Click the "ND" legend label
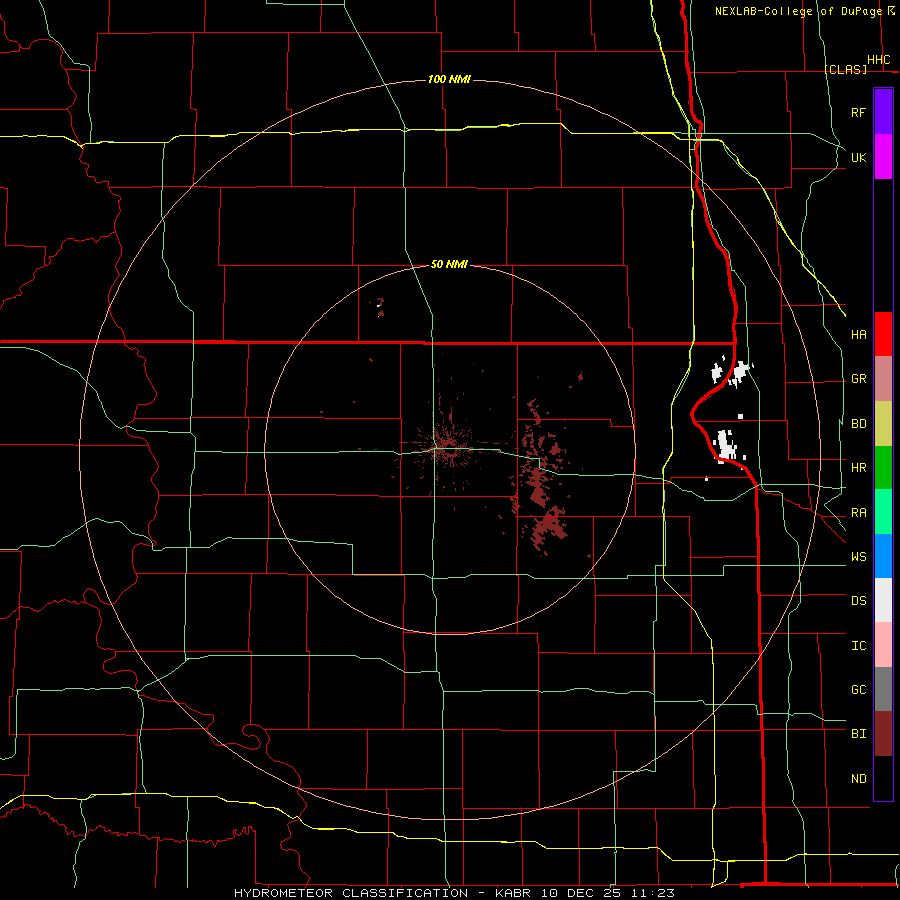The image size is (900, 900). coord(858,779)
